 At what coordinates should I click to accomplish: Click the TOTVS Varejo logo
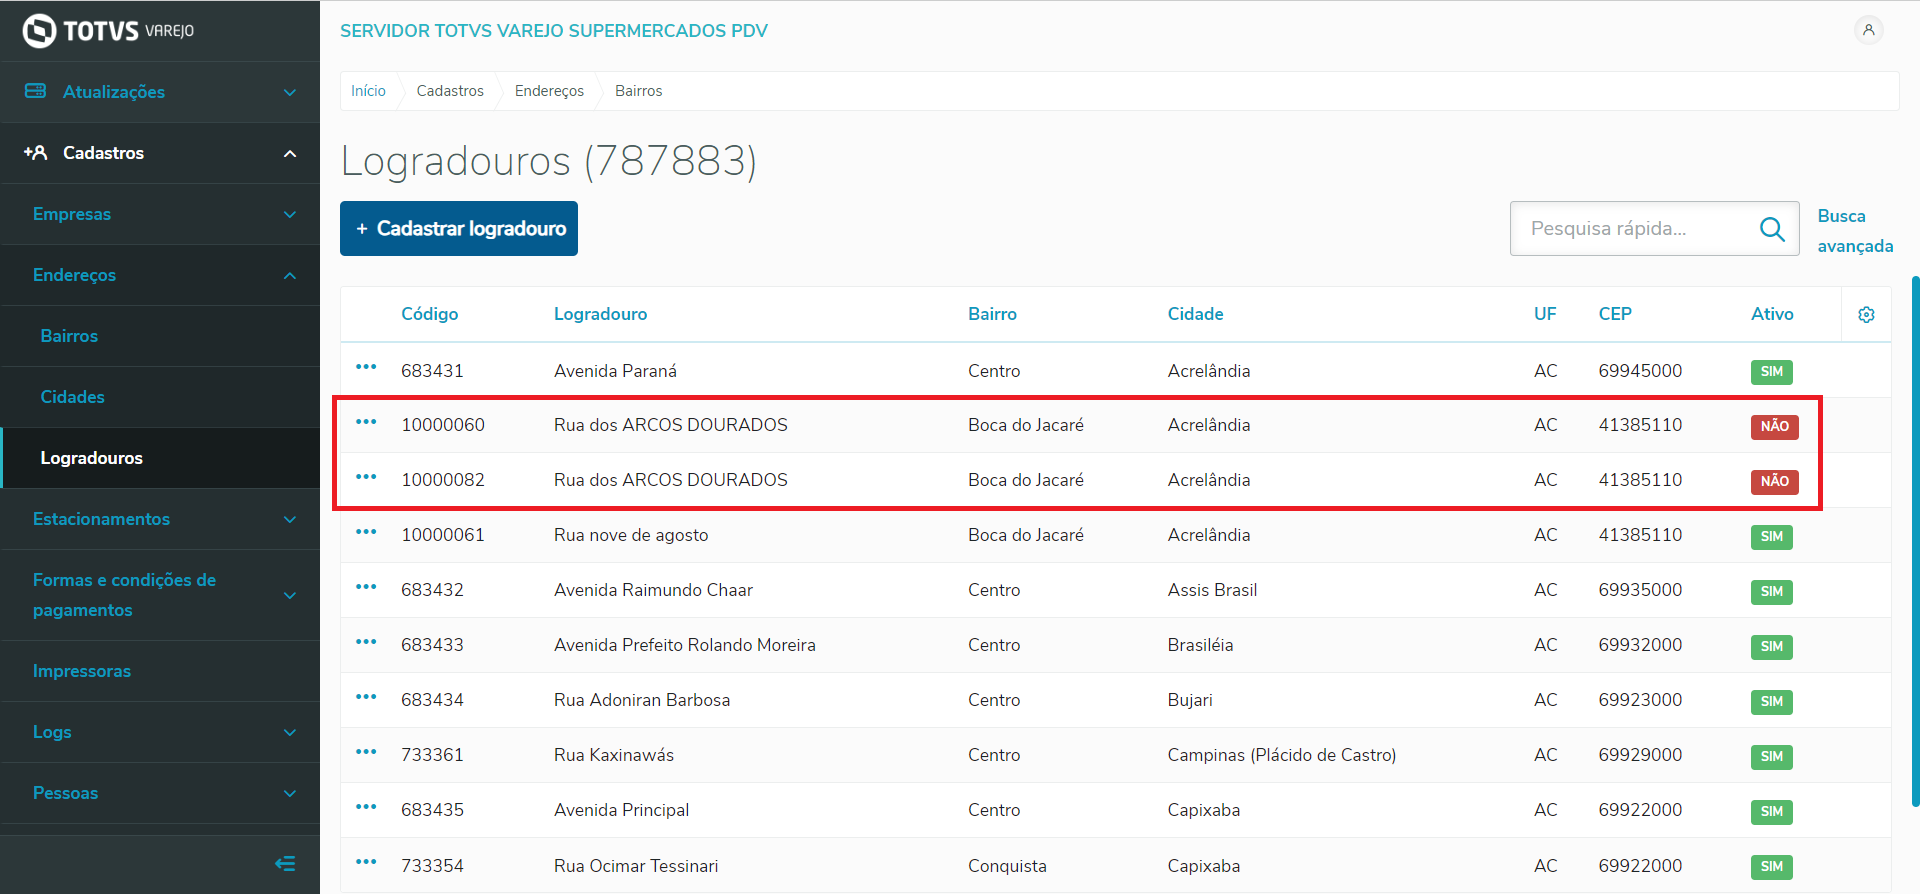[108, 31]
